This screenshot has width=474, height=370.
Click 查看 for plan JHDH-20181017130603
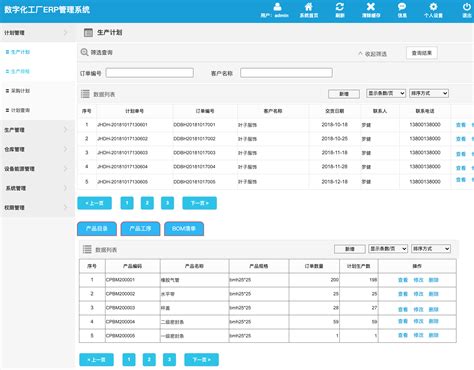(x=461, y=154)
